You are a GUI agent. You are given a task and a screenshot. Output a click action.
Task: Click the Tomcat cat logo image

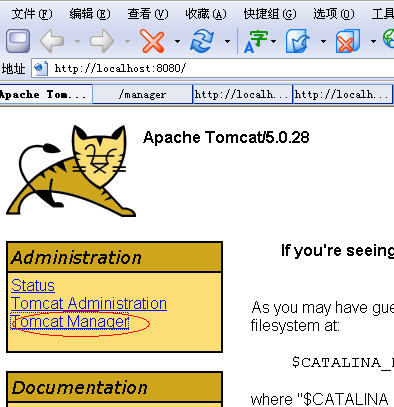[x=71, y=171]
